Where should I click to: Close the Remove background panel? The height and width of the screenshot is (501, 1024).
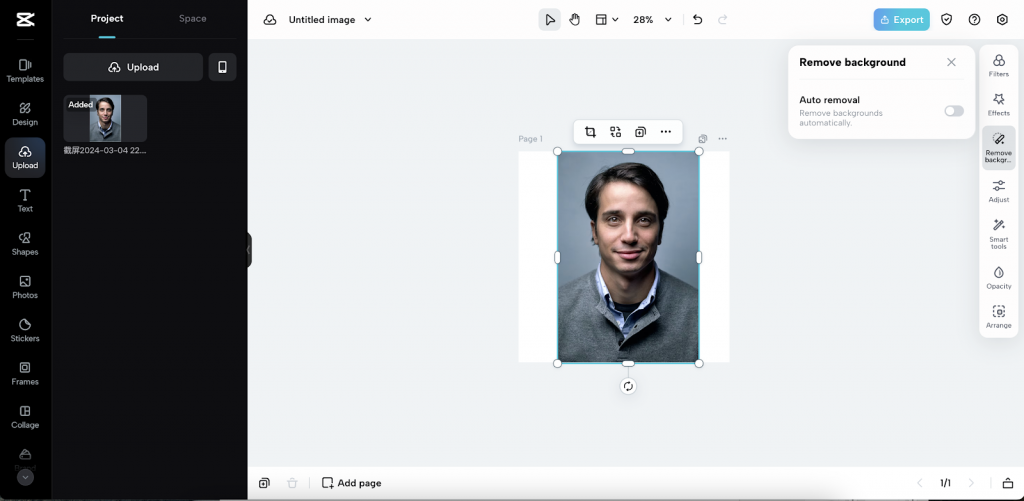click(x=951, y=62)
